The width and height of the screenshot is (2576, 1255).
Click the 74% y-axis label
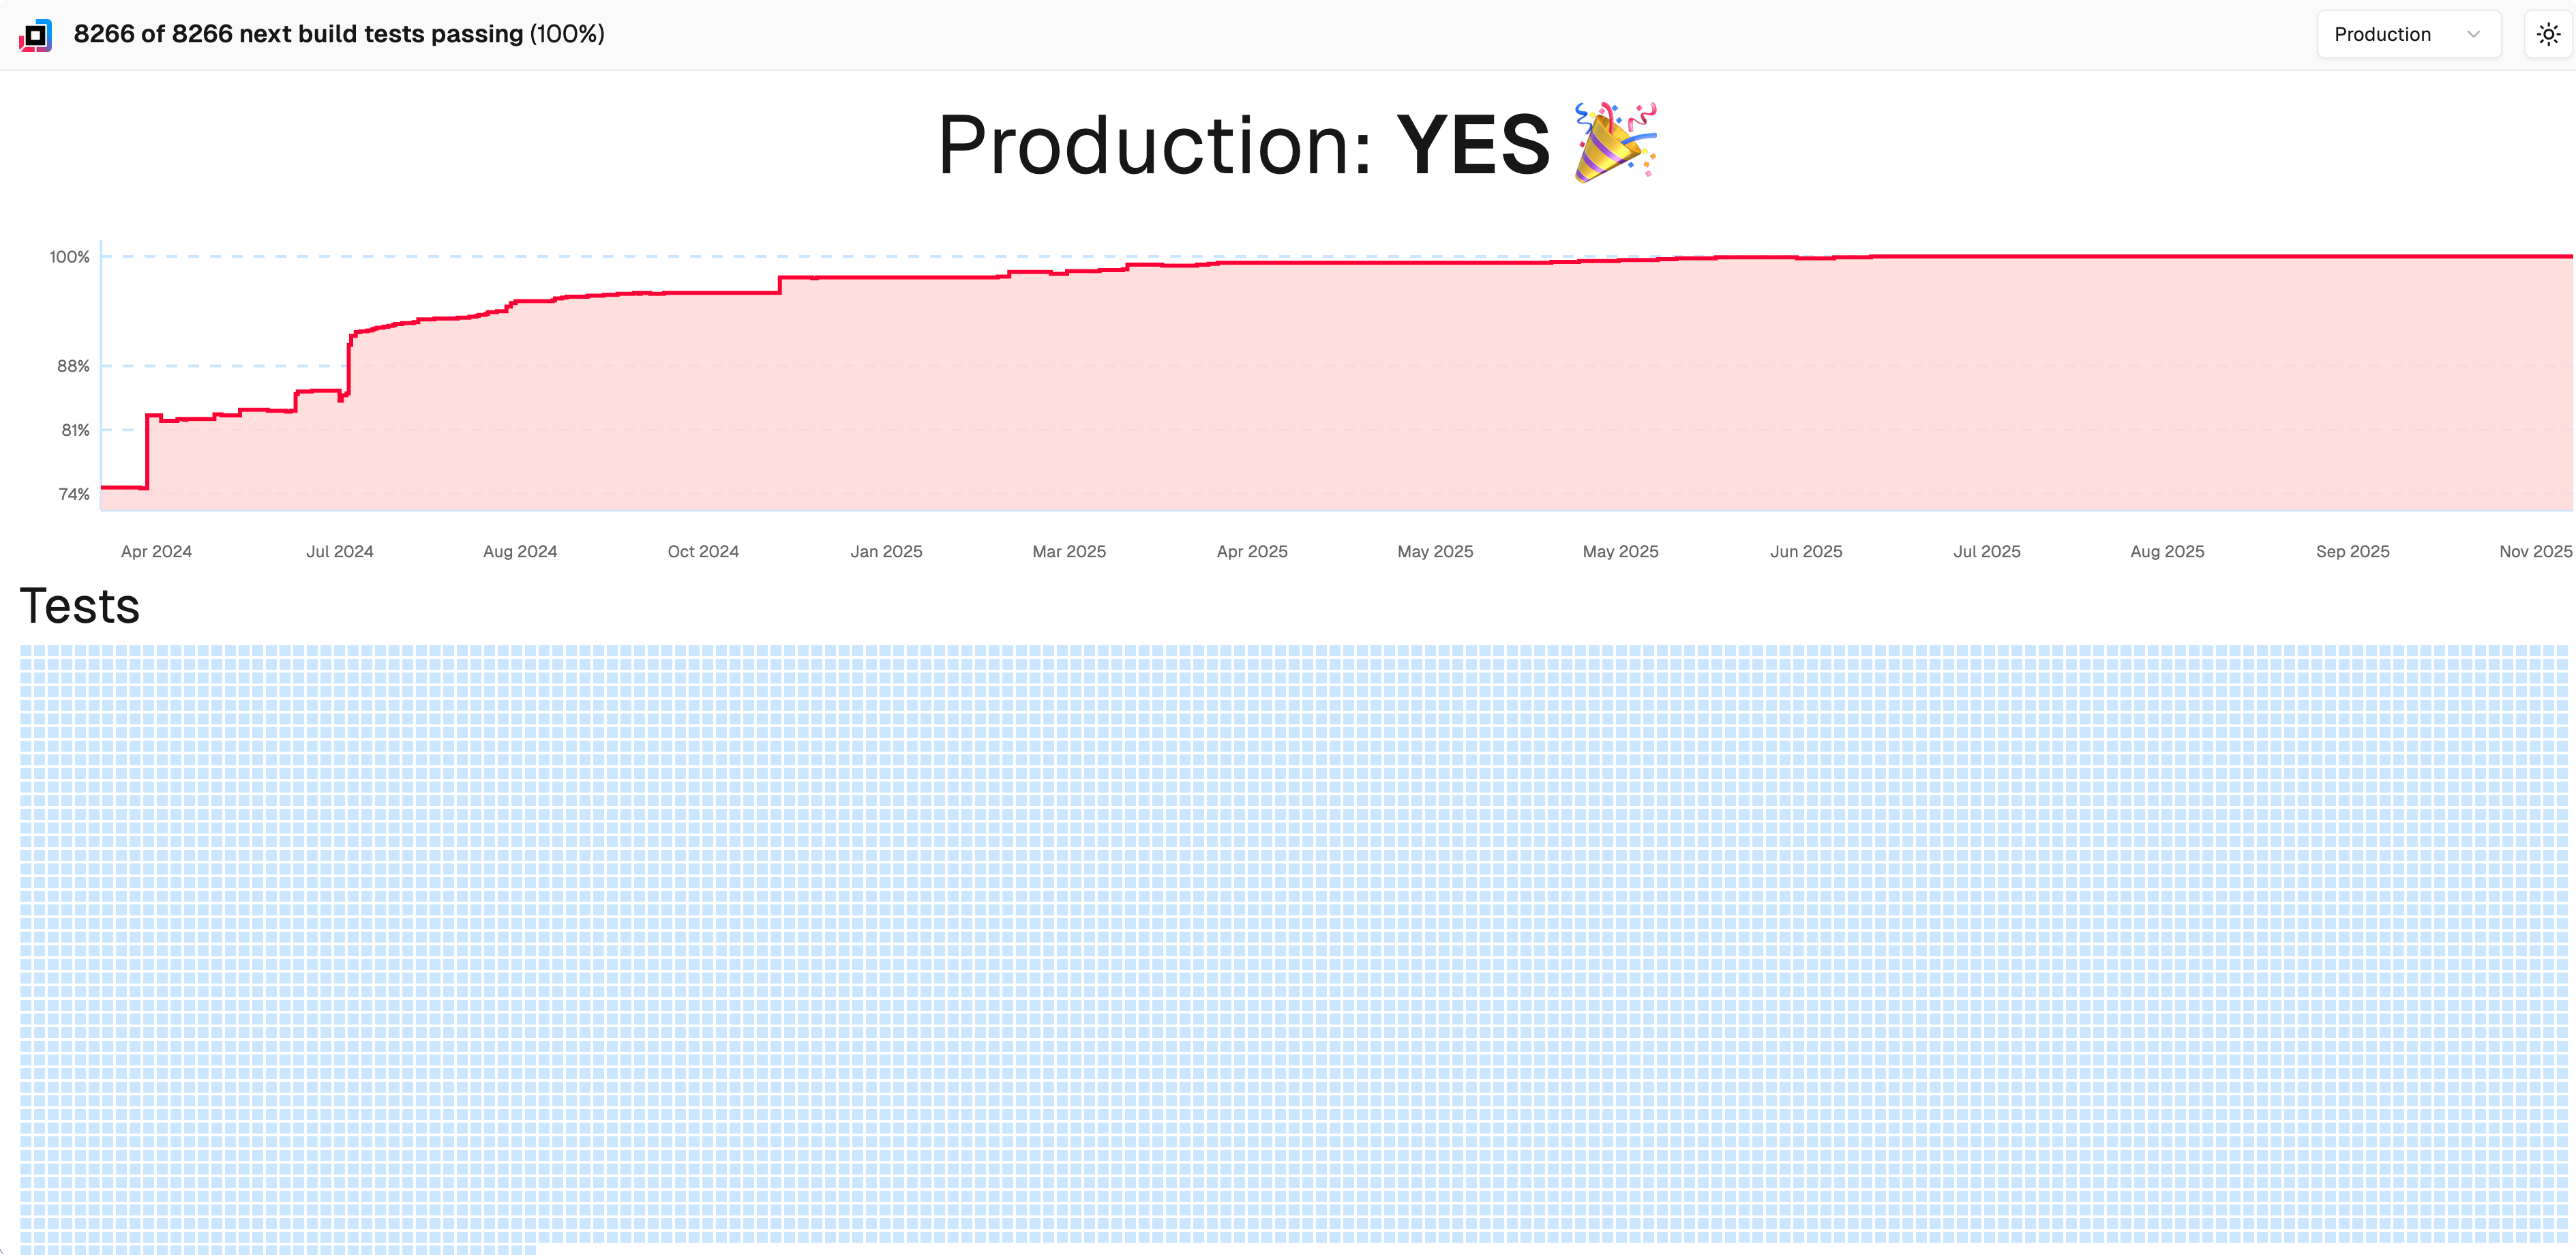(74, 494)
